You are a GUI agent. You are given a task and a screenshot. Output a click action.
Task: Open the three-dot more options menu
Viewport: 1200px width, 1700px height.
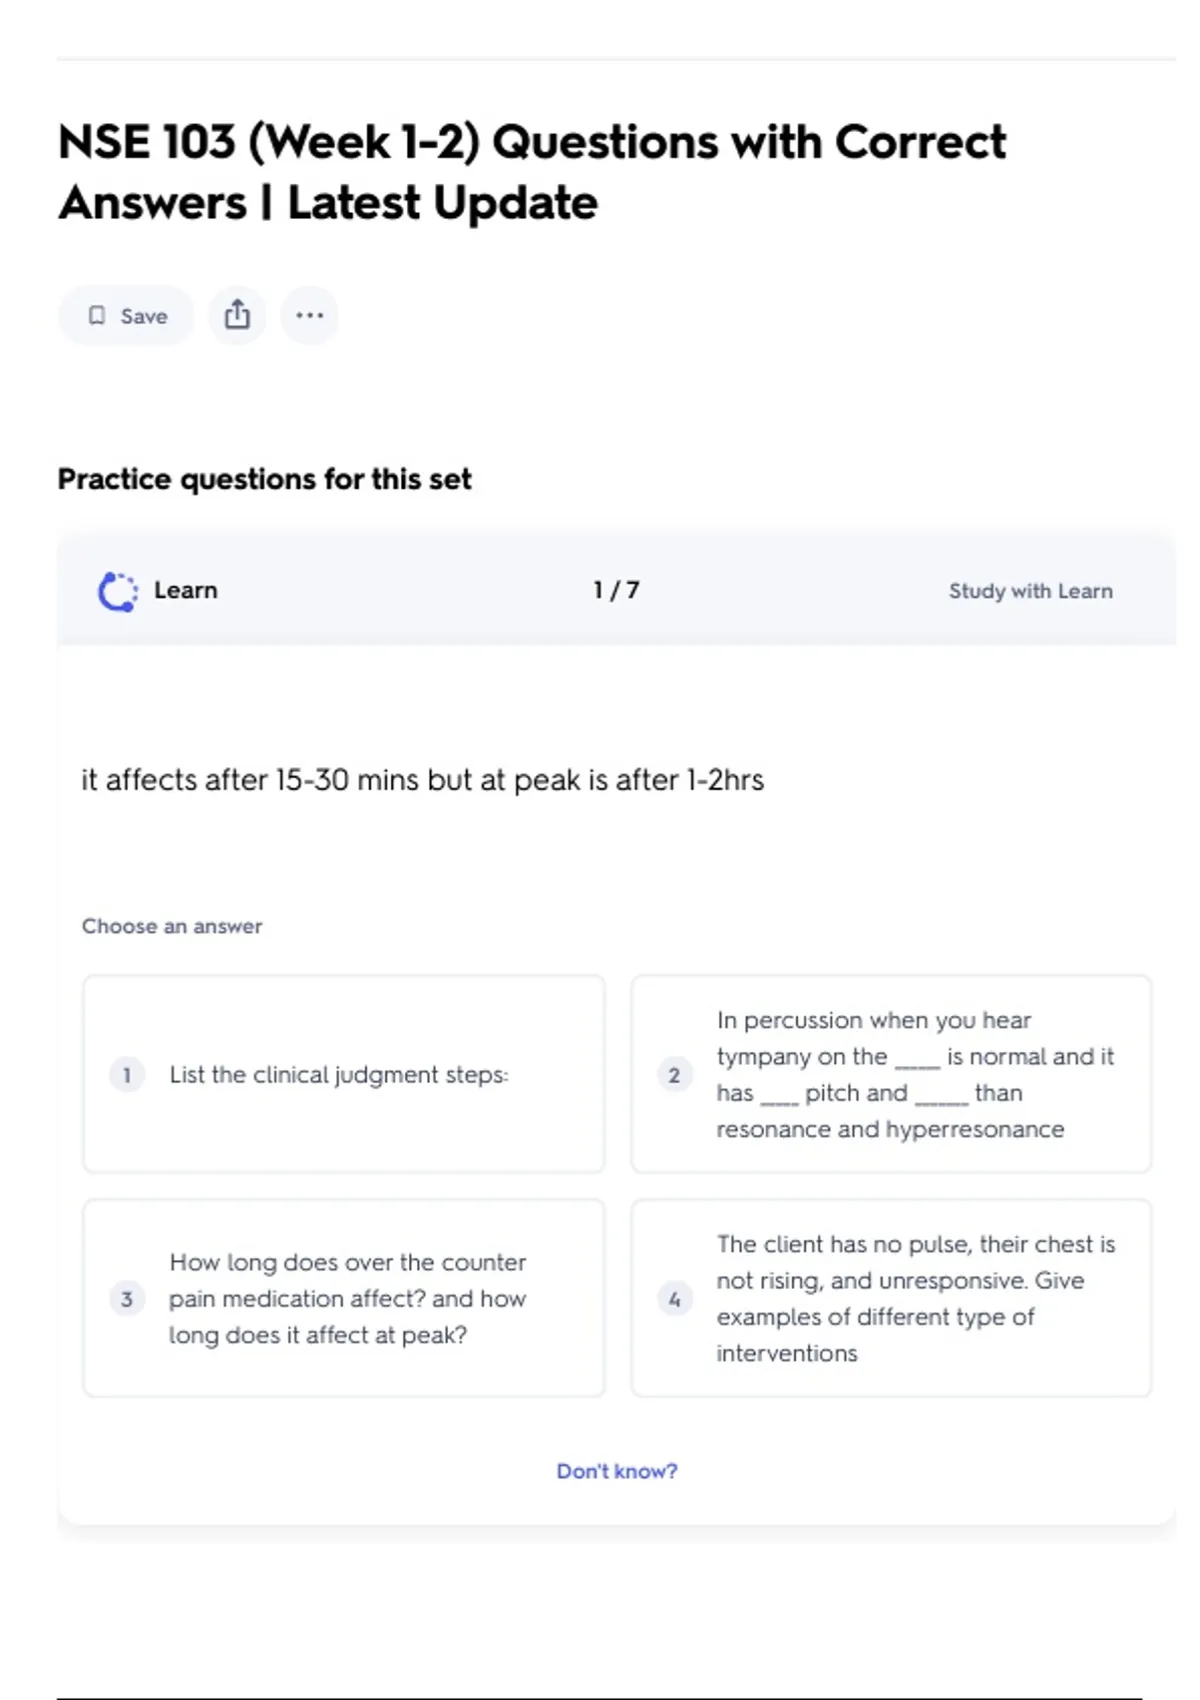pos(309,316)
